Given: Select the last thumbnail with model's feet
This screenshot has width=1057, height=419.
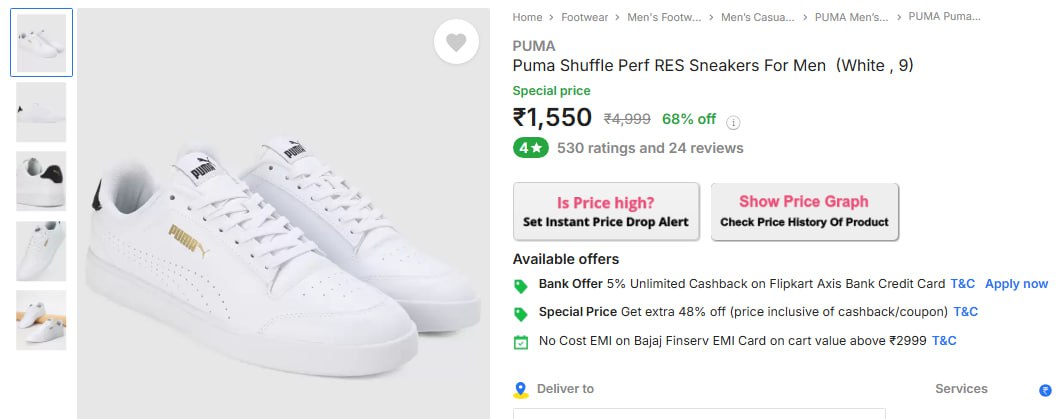Looking at the screenshot, I should (x=41, y=320).
